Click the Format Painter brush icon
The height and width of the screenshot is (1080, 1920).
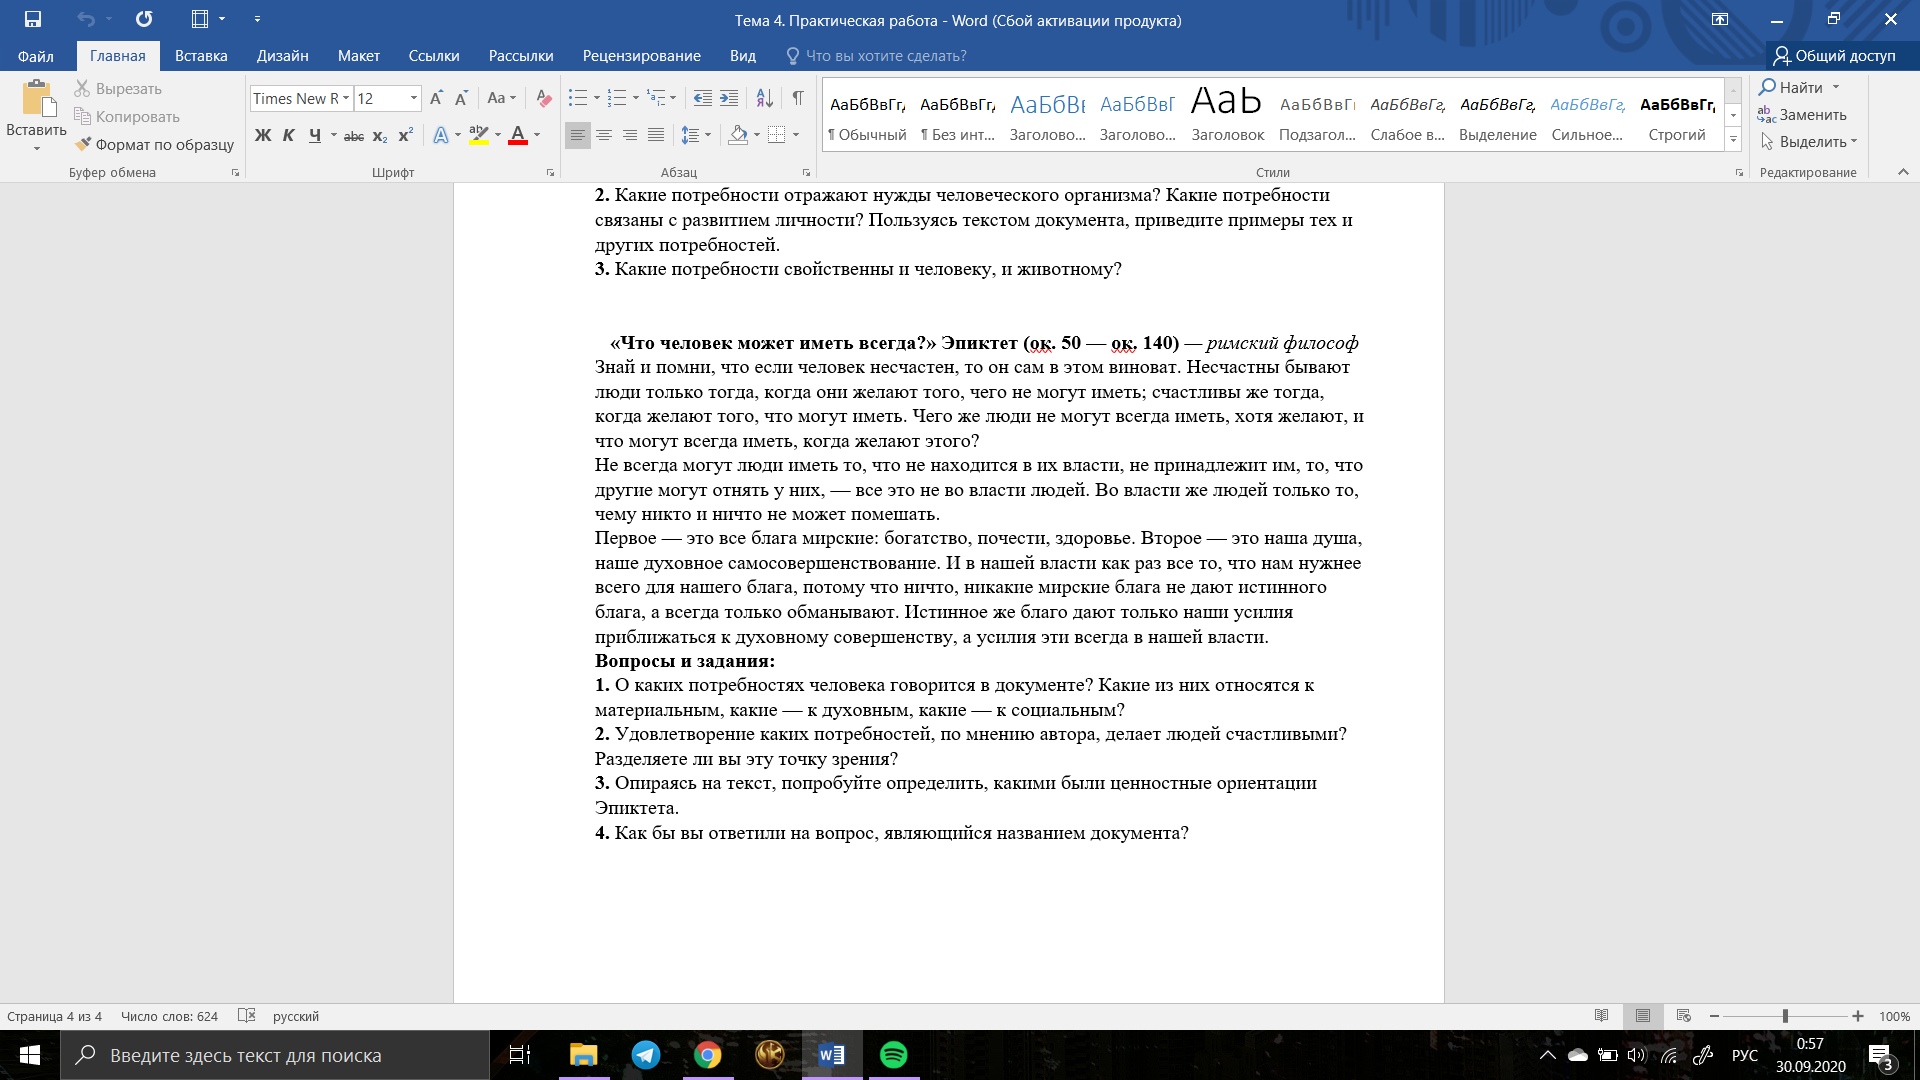[83, 144]
